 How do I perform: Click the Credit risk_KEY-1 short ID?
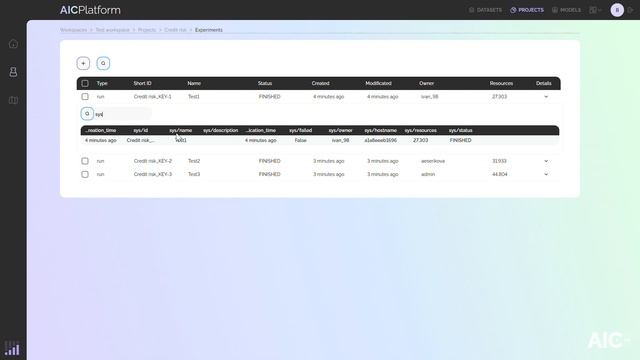point(153,97)
